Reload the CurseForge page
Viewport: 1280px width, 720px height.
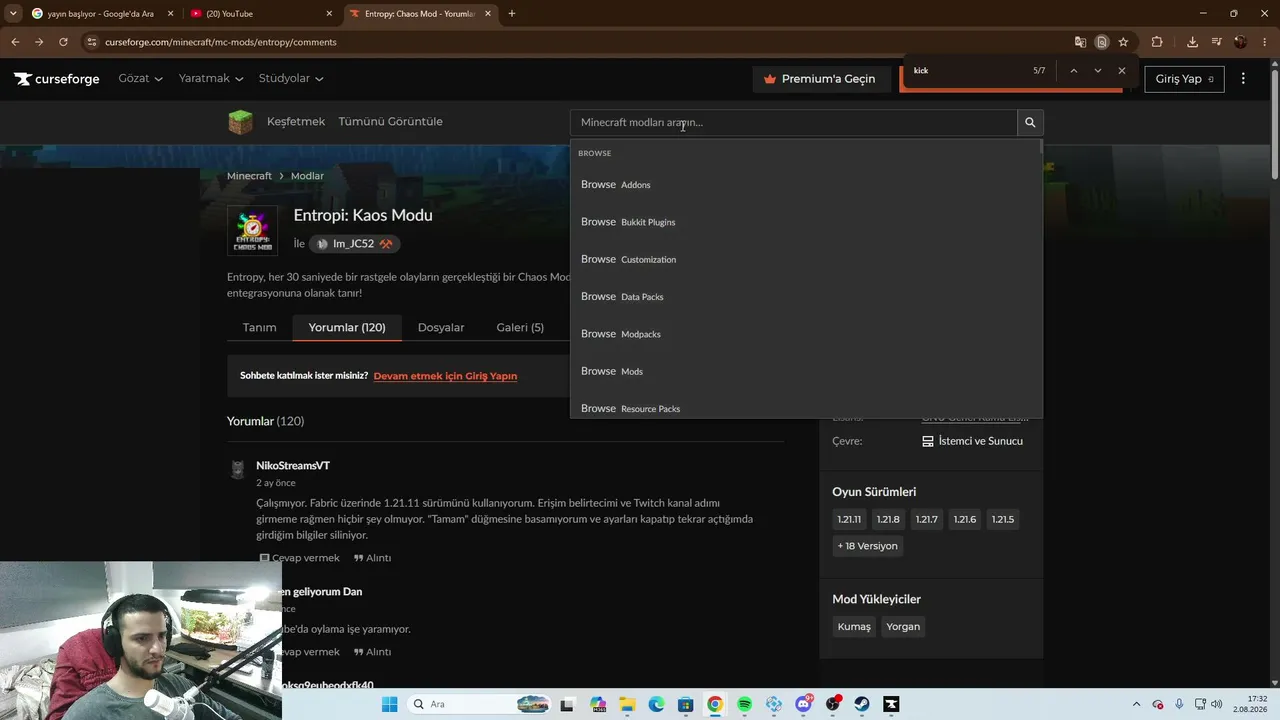click(x=63, y=42)
